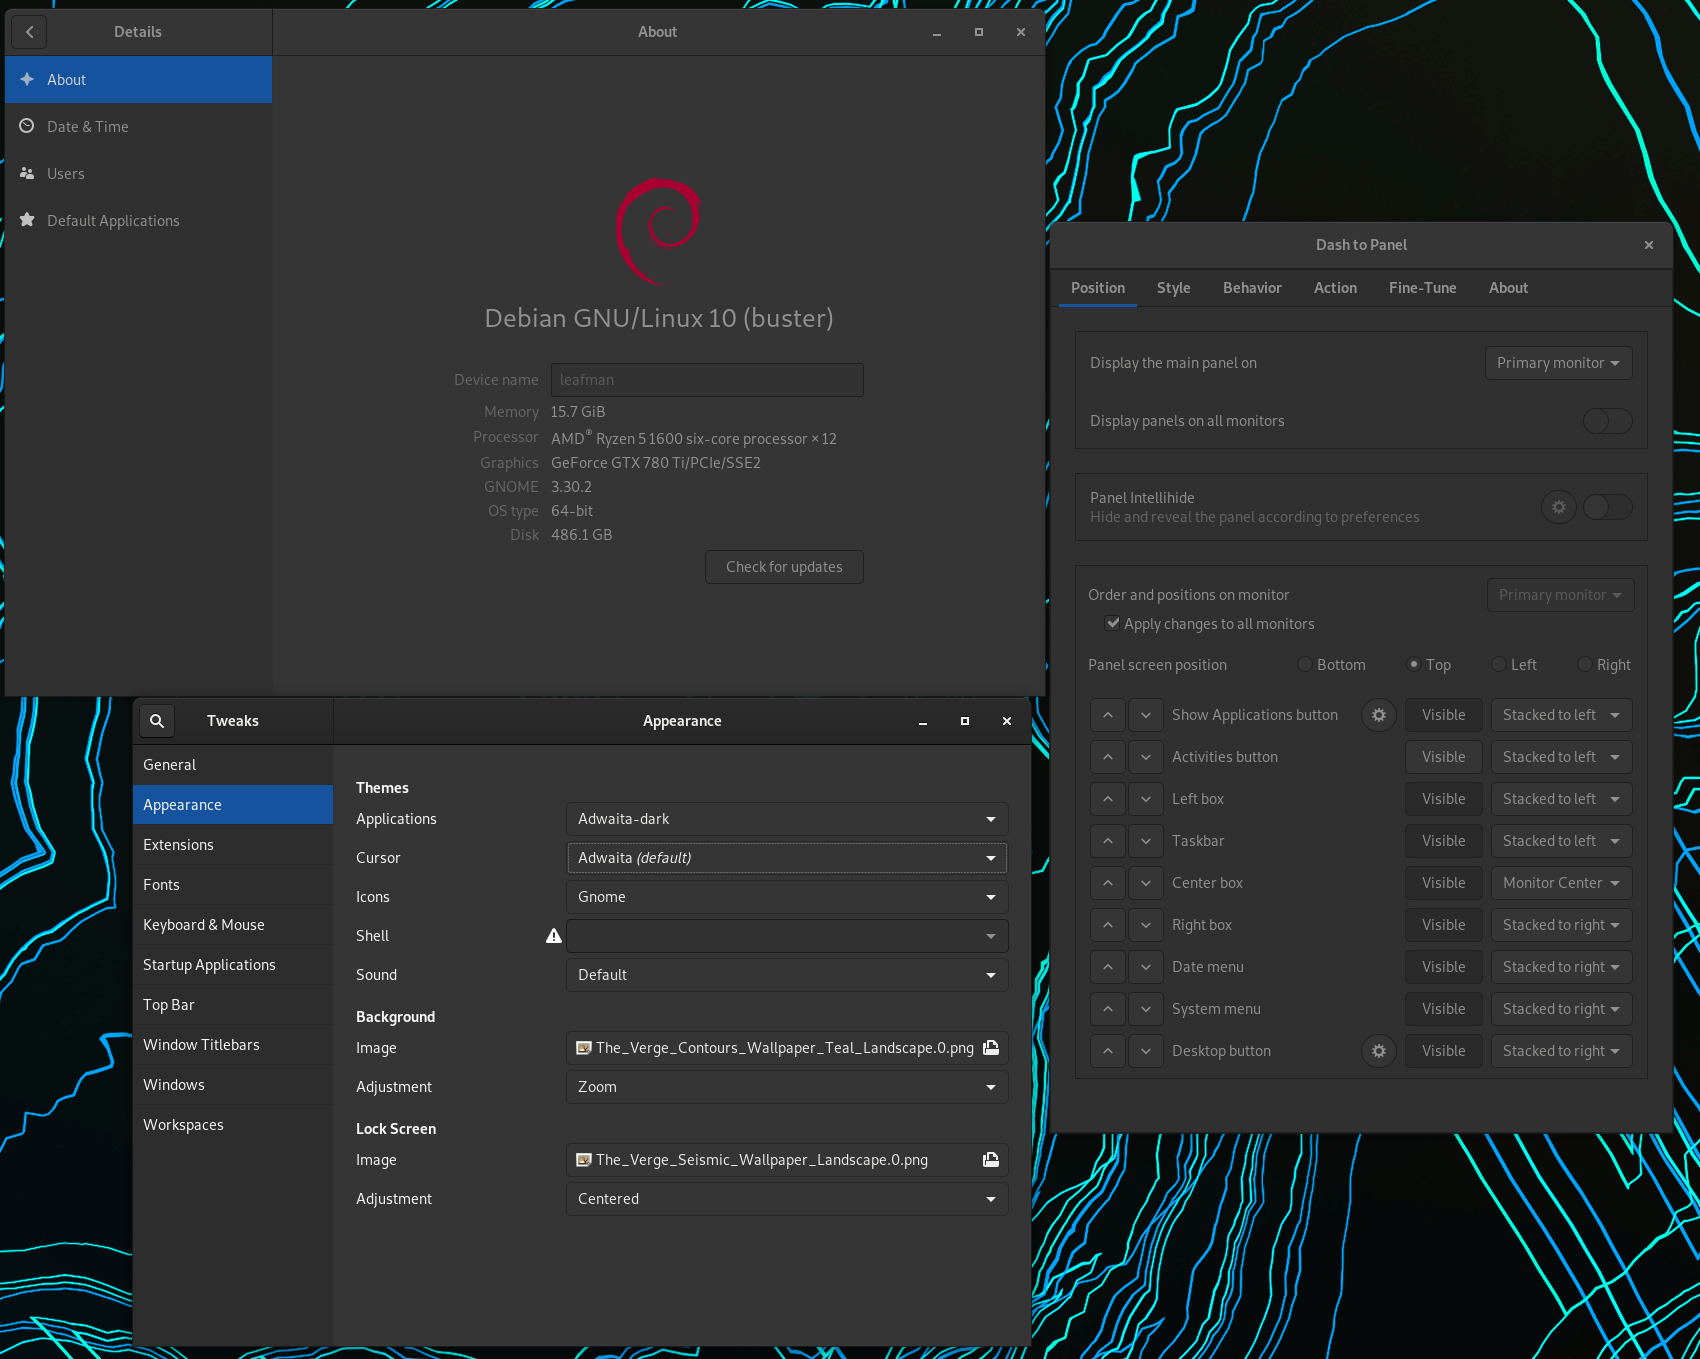Move Activities button down

point(1146,757)
